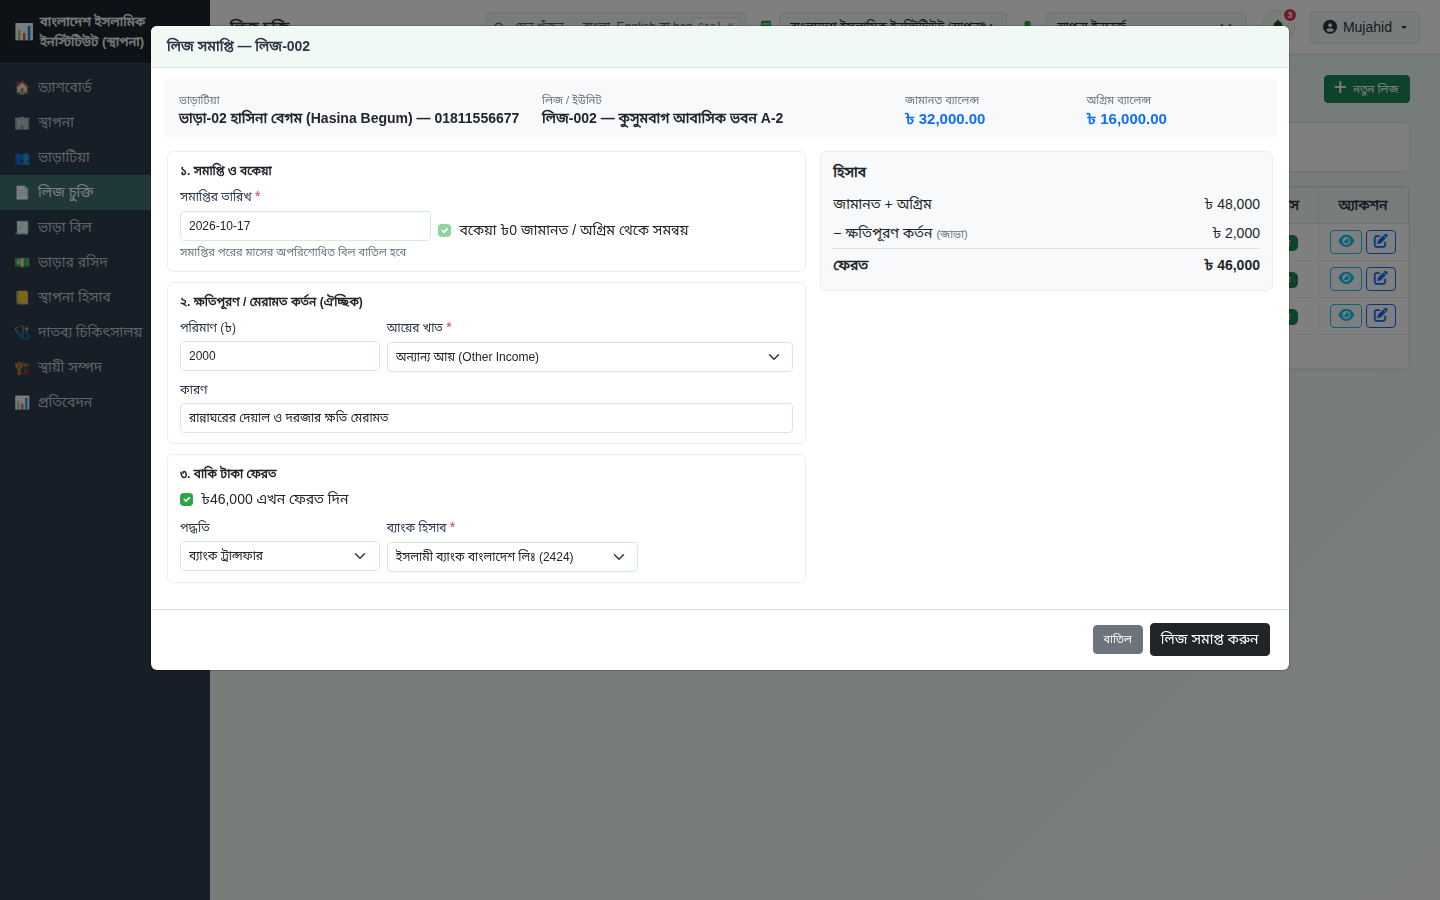Screen dimensions: 1440x900
Task: Click the দাতব্য চিকিৎসালয় stethoscope icon
Action: tap(22, 333)
